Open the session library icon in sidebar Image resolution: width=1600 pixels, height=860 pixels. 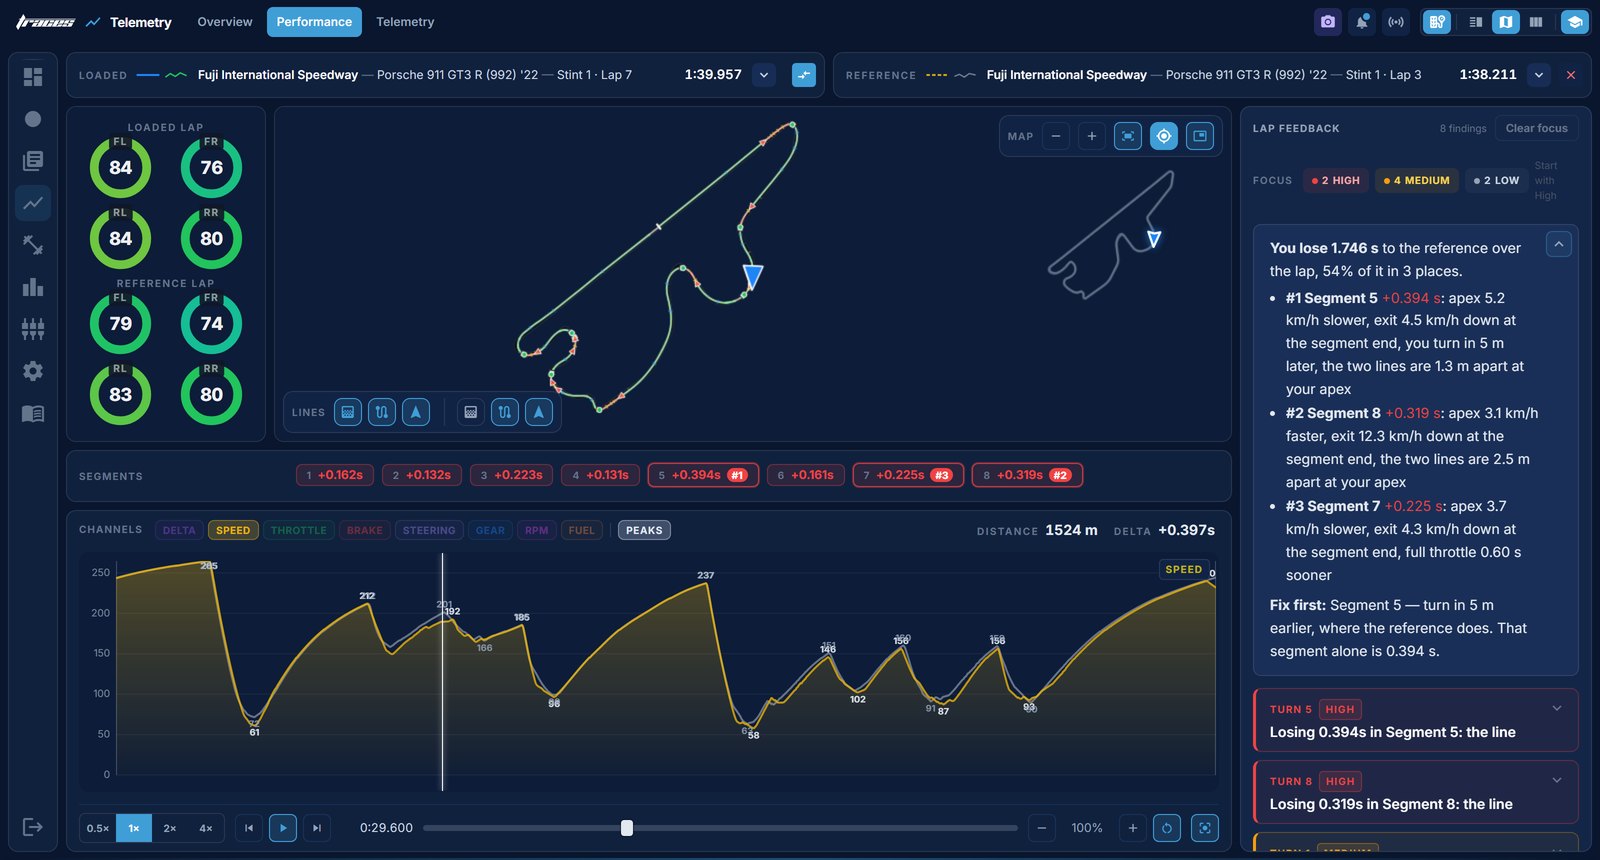coord(33,161)
